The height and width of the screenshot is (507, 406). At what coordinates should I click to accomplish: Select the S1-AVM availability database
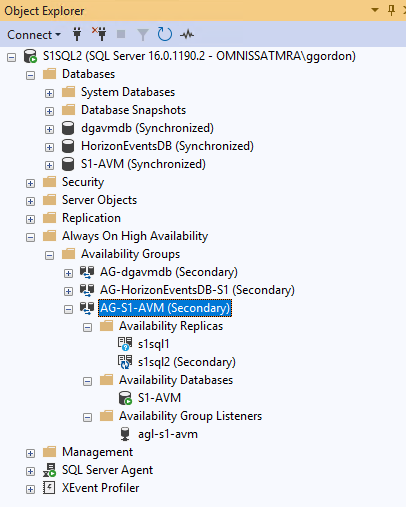click(159, 398)
